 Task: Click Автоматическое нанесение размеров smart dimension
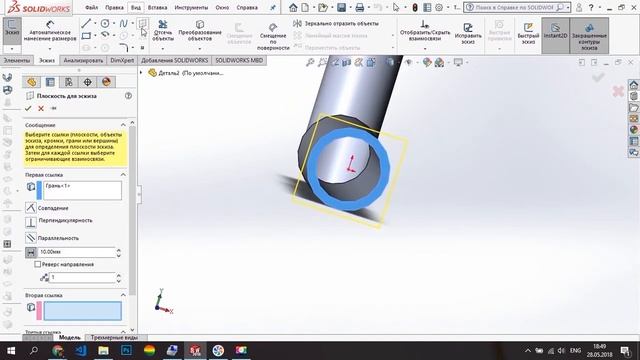(50, 31)
